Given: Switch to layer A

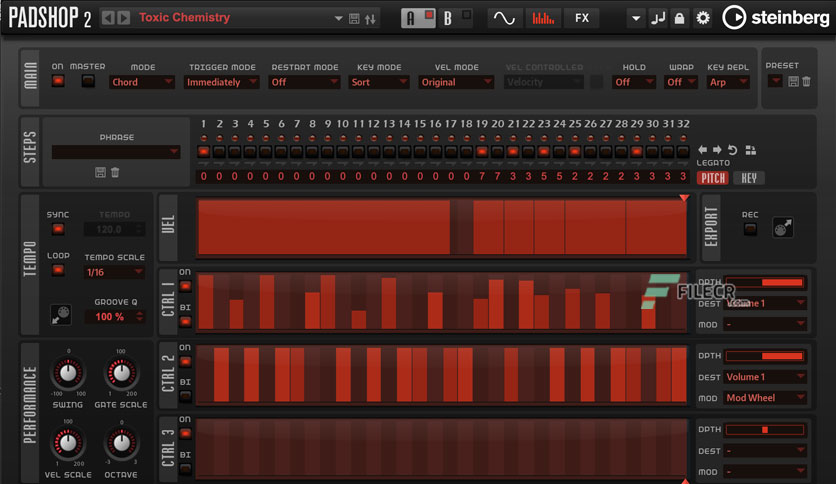Looking at the screenshot, I should tap(418, 18).
